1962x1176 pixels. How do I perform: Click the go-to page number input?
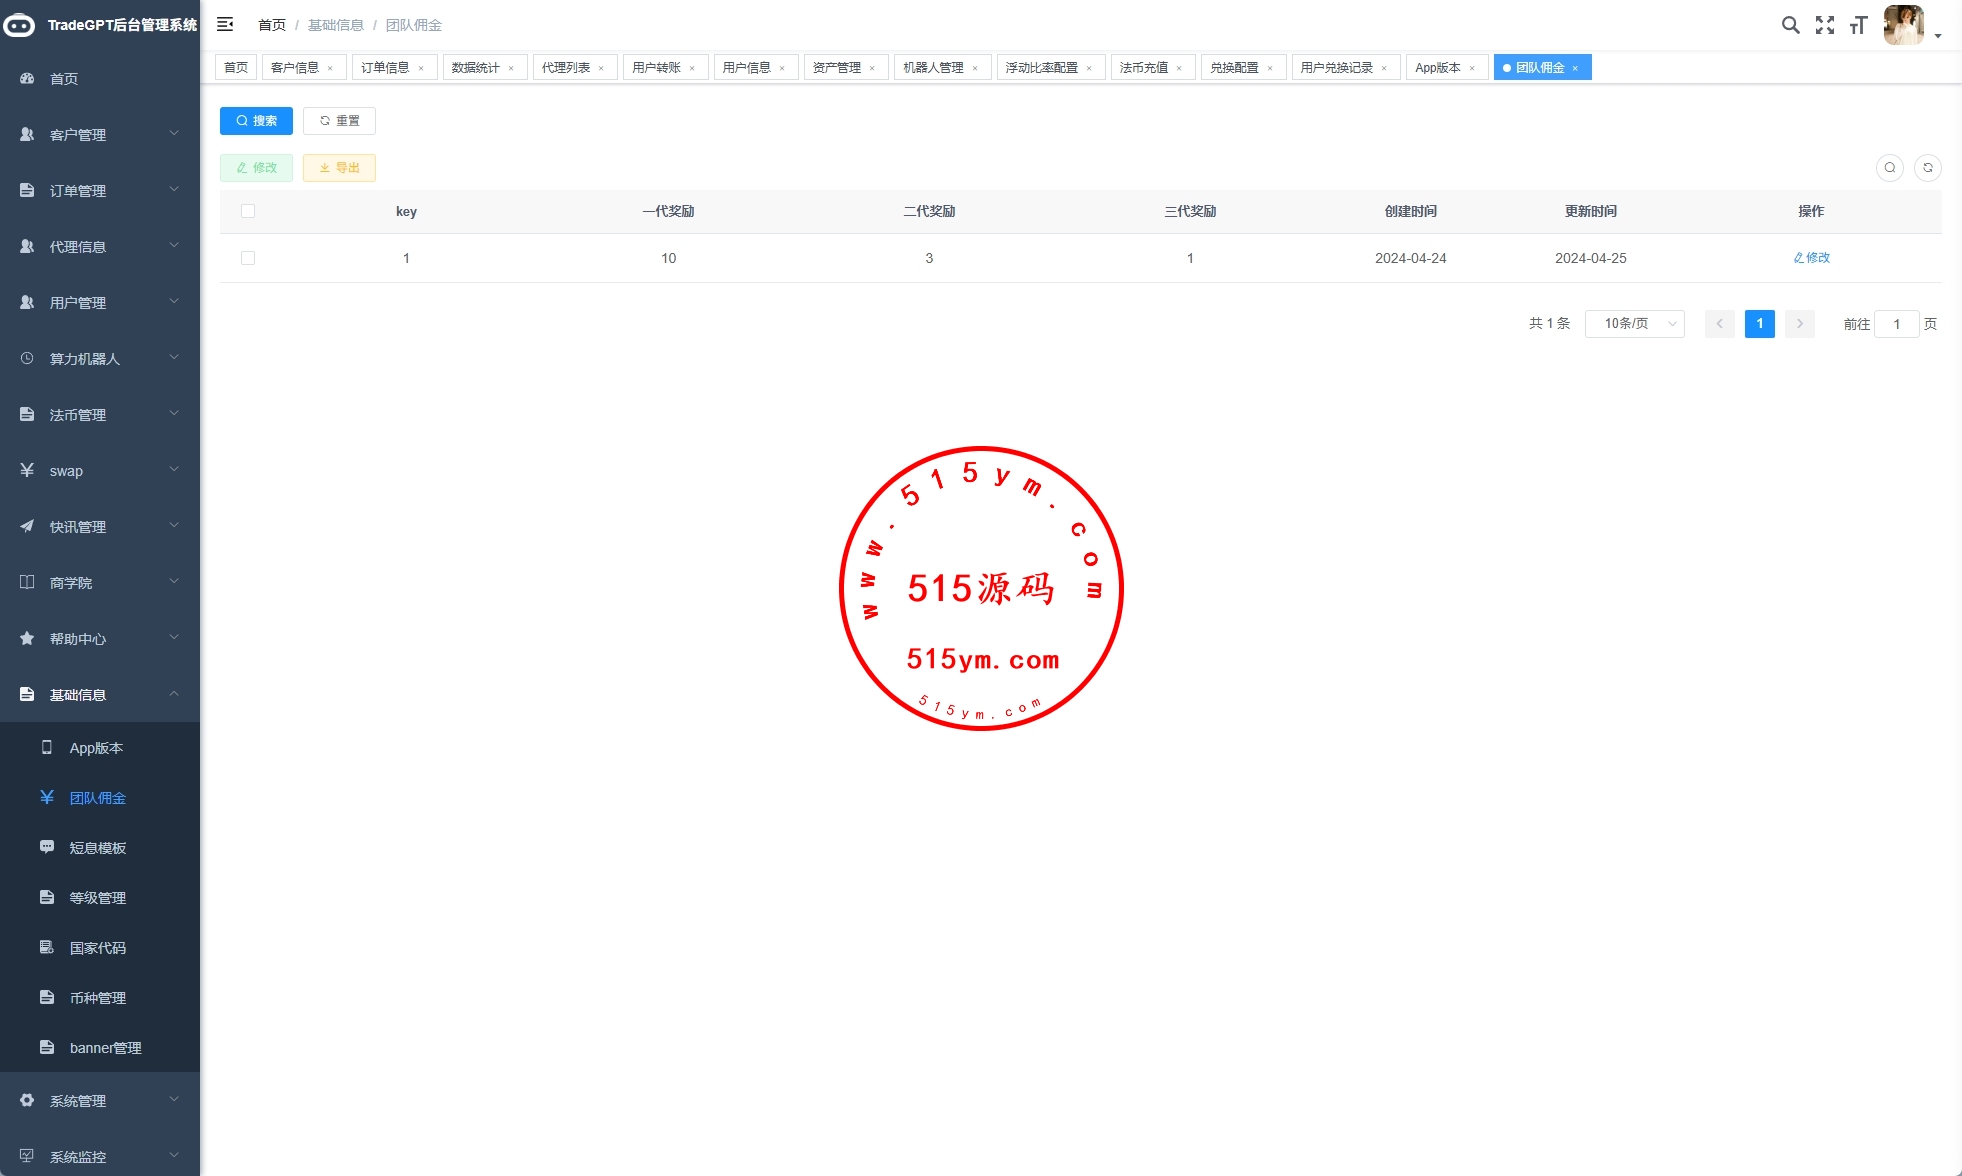pyautogui.click(x=1896, y=324)
